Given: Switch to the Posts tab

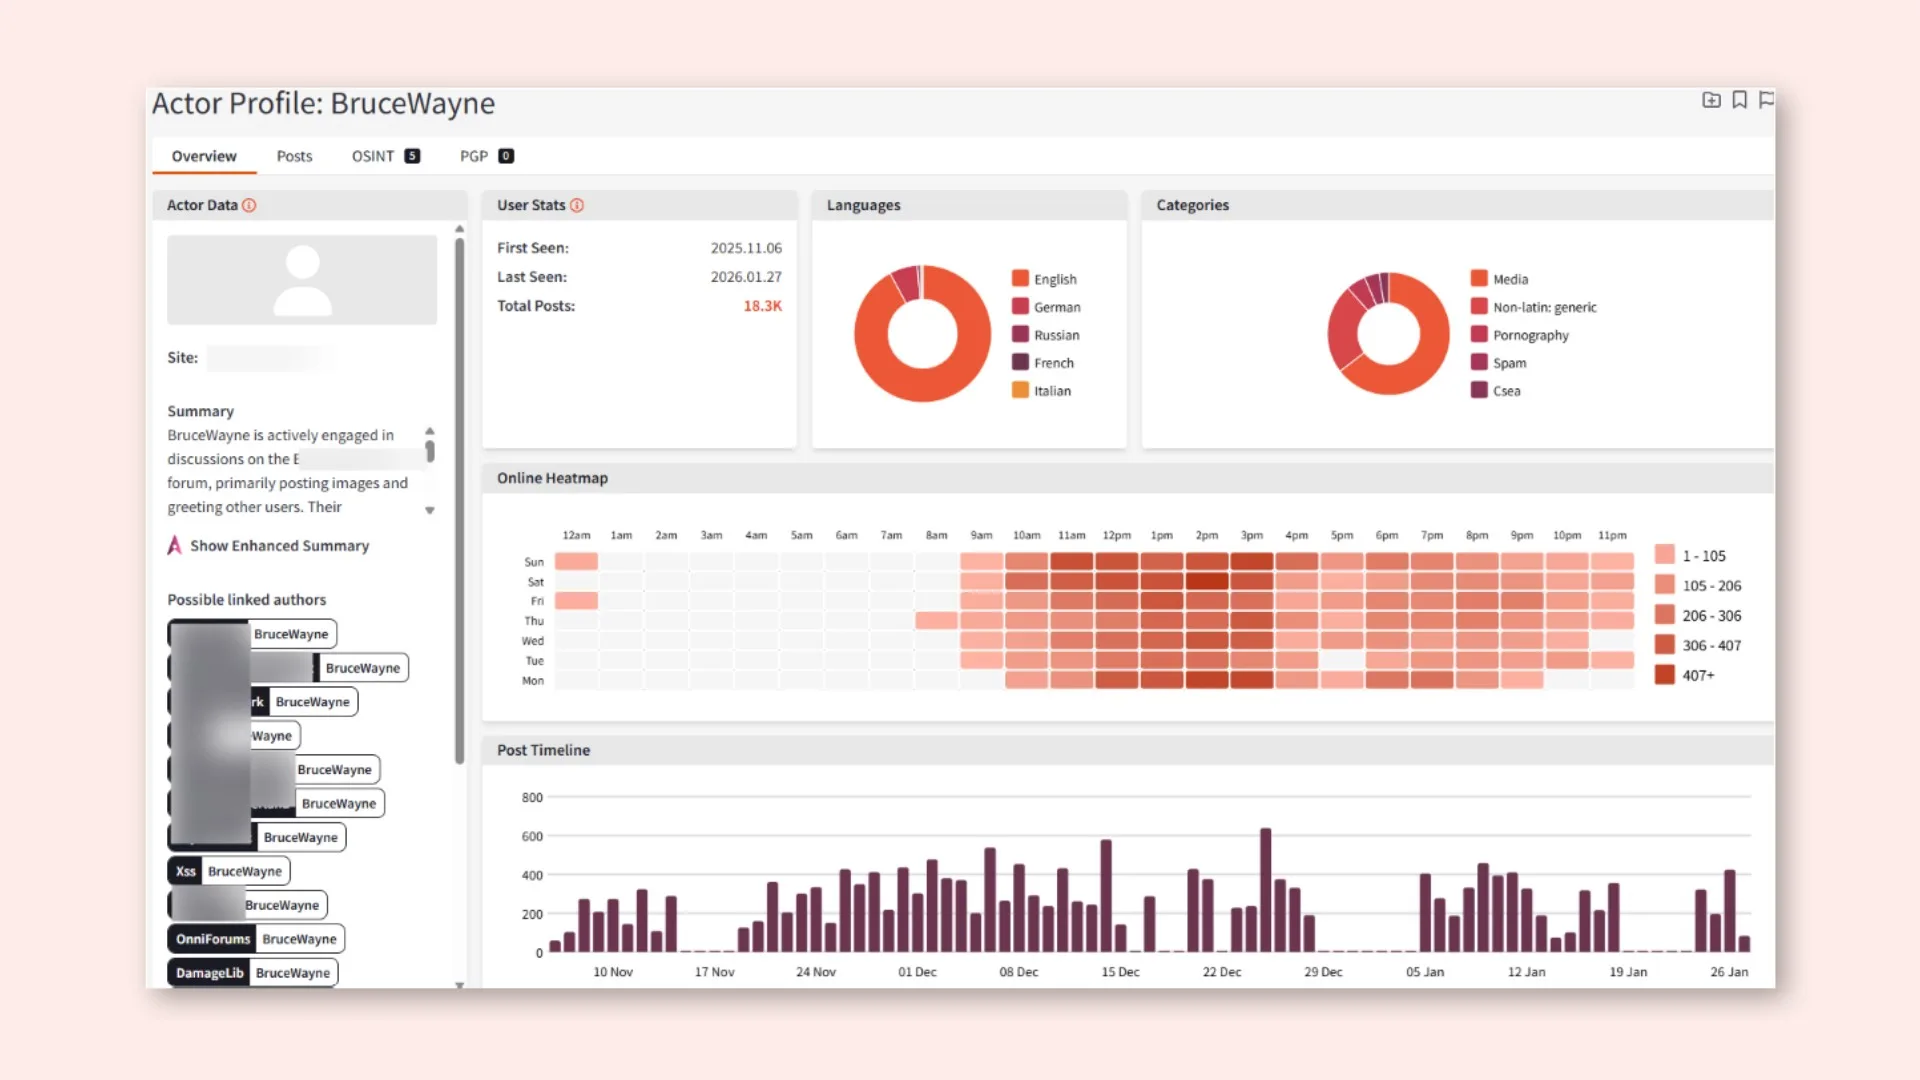Looking at the screenshot, I should (294, 156).
